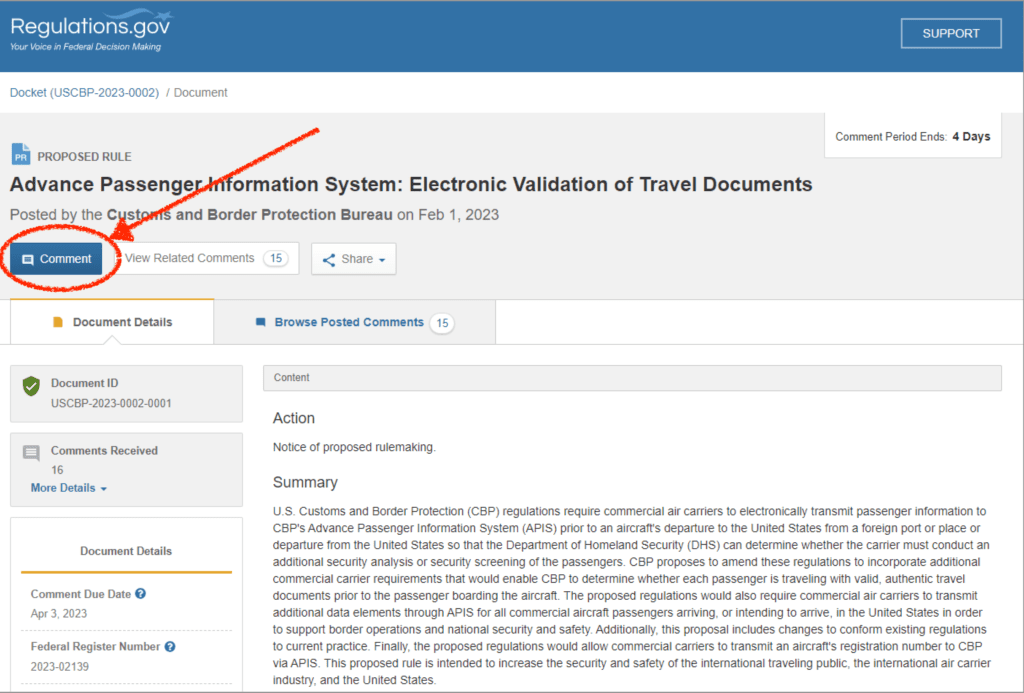Image resolution: width=1024 pixels, height=693 pixels.
Task: Click the Federal Register Number help icon
Action: coord(170,647)
